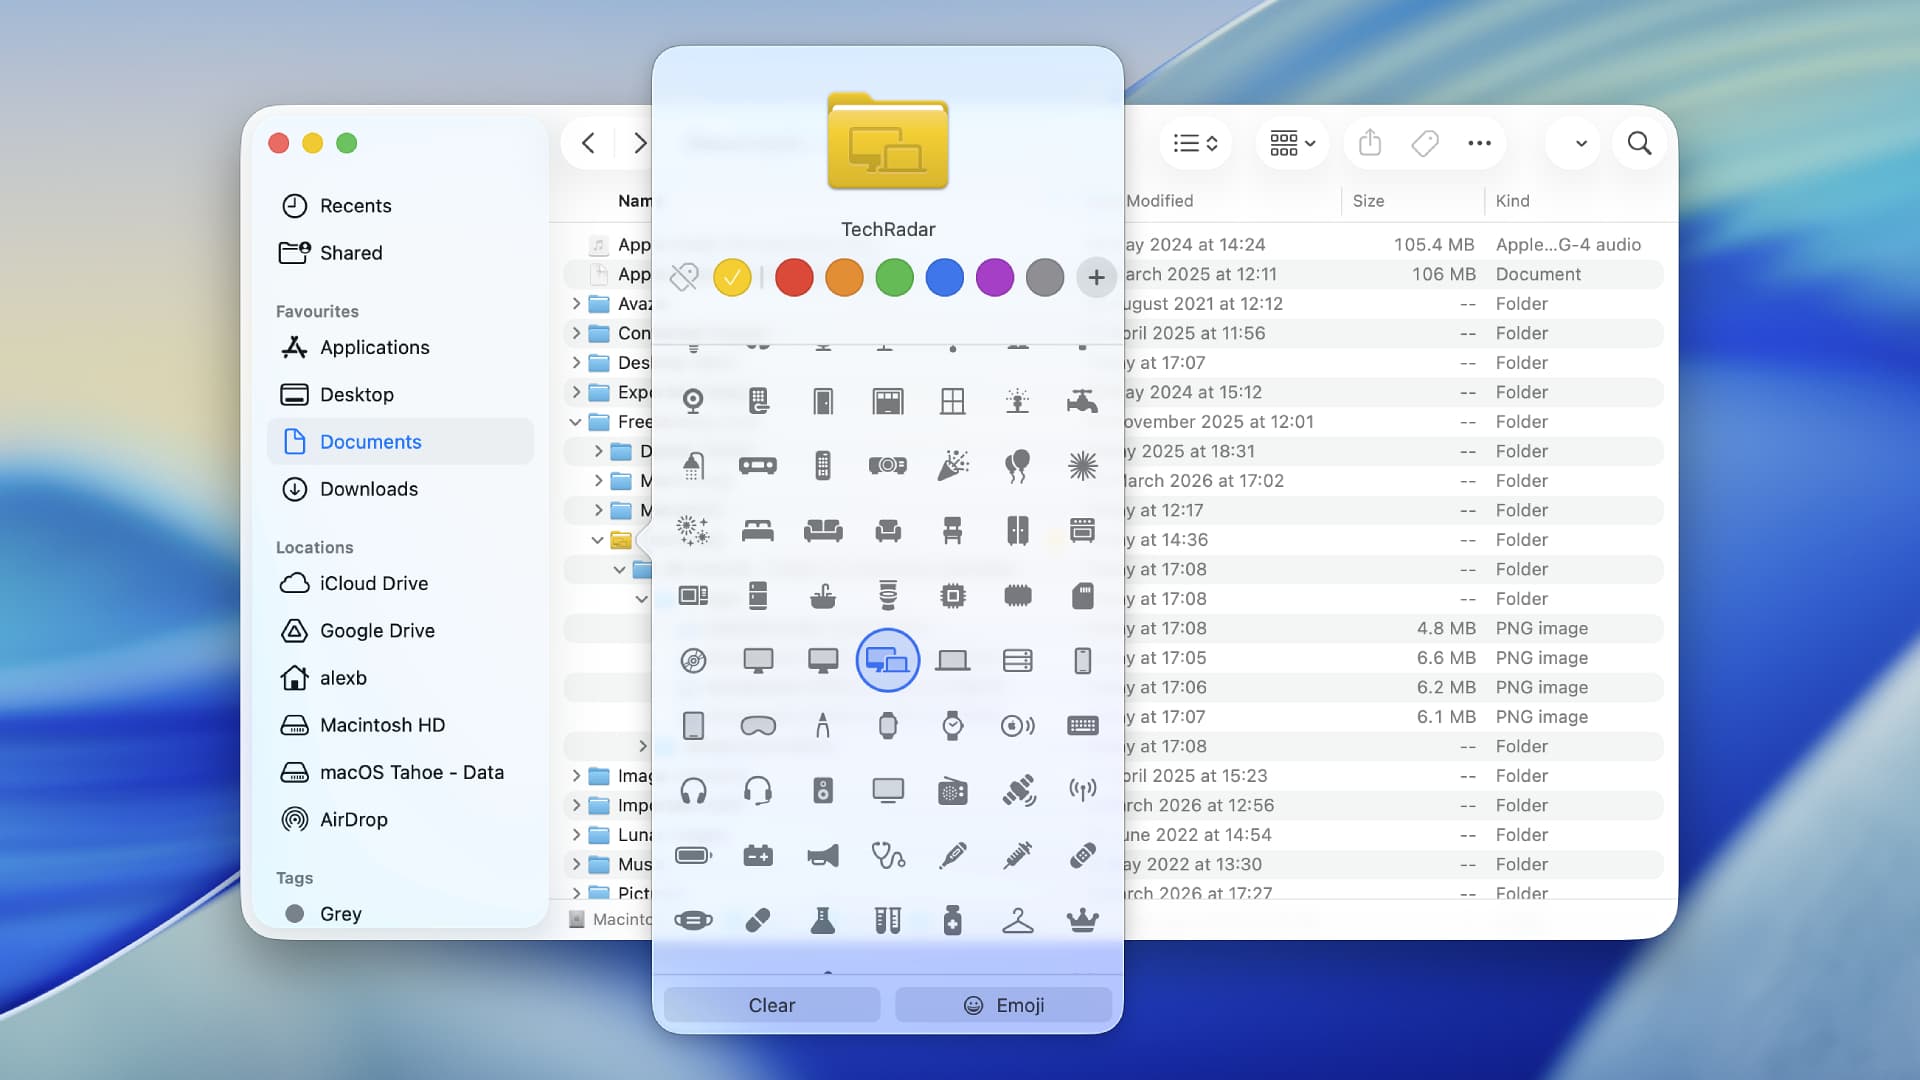
Task: Click the plus button to add a custom color
Action: coord(1095,277)
